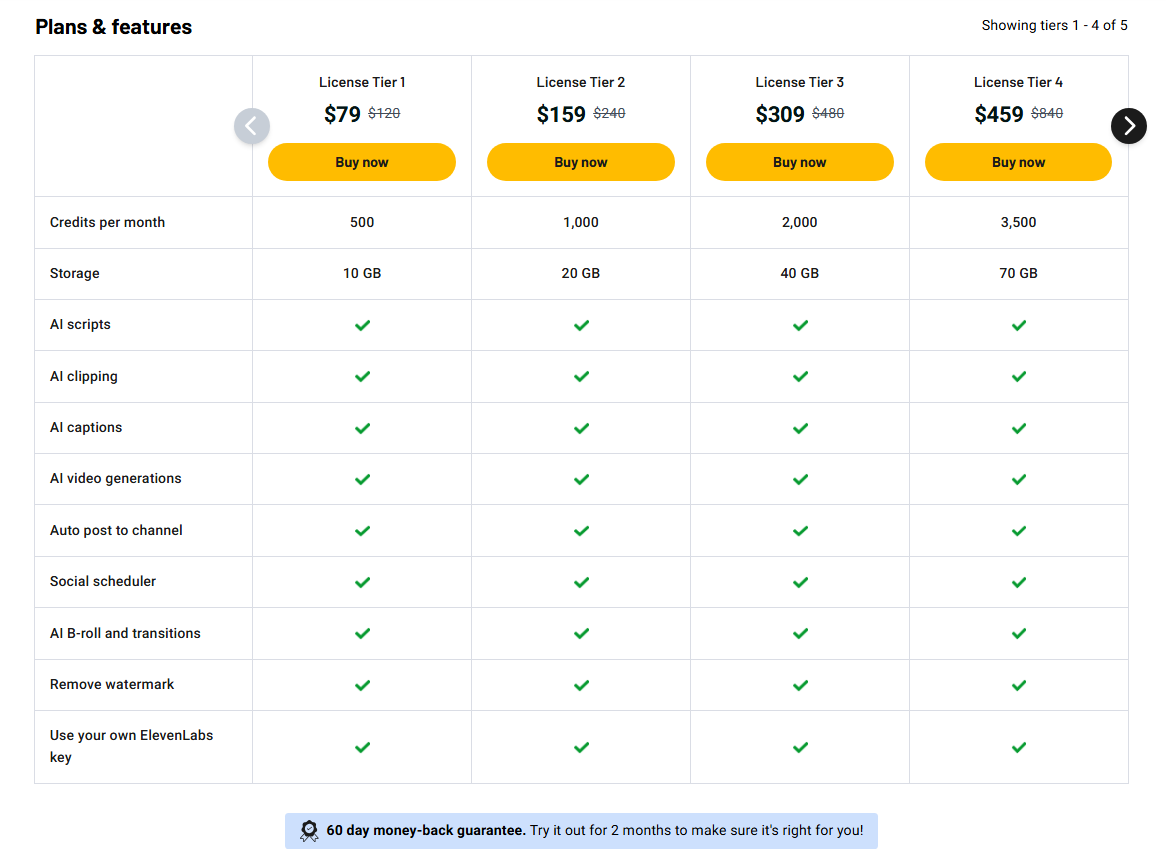This screenshot has width=1166, height=866.
Task: Click the License Tier 3 heading
Action: click(x=800, y=82)
